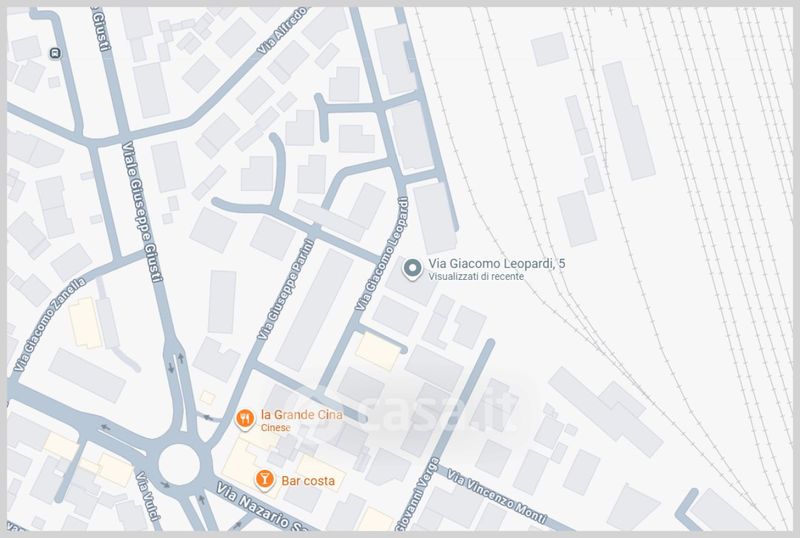Click the Via Giacomo Leopardi 5 location pin
The width and height of the screenshot is (800, 538).
(412, 267)
